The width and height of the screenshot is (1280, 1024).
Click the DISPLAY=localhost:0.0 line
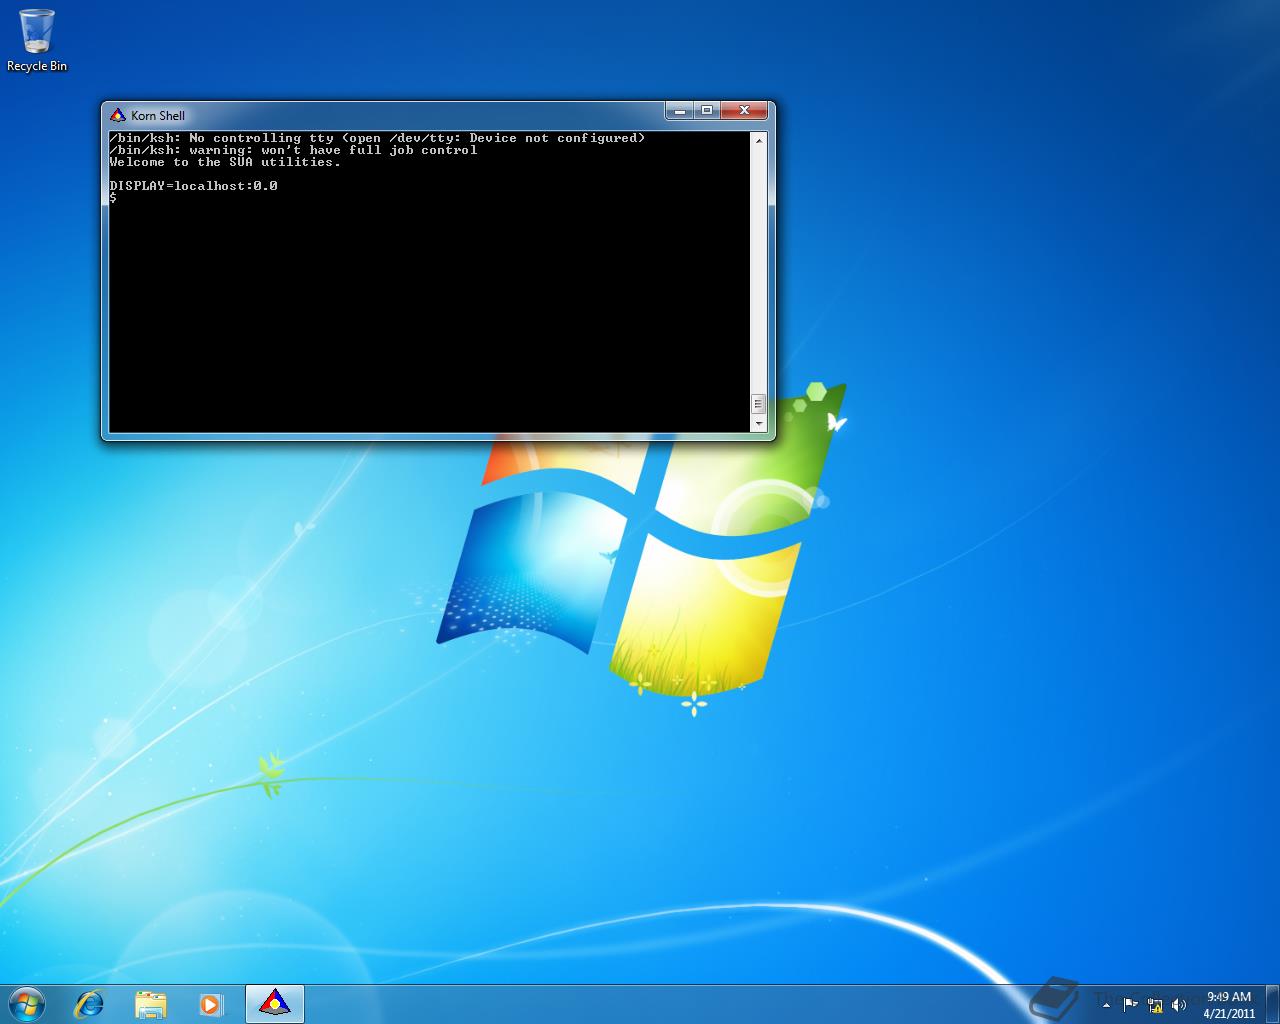(193, 186)
